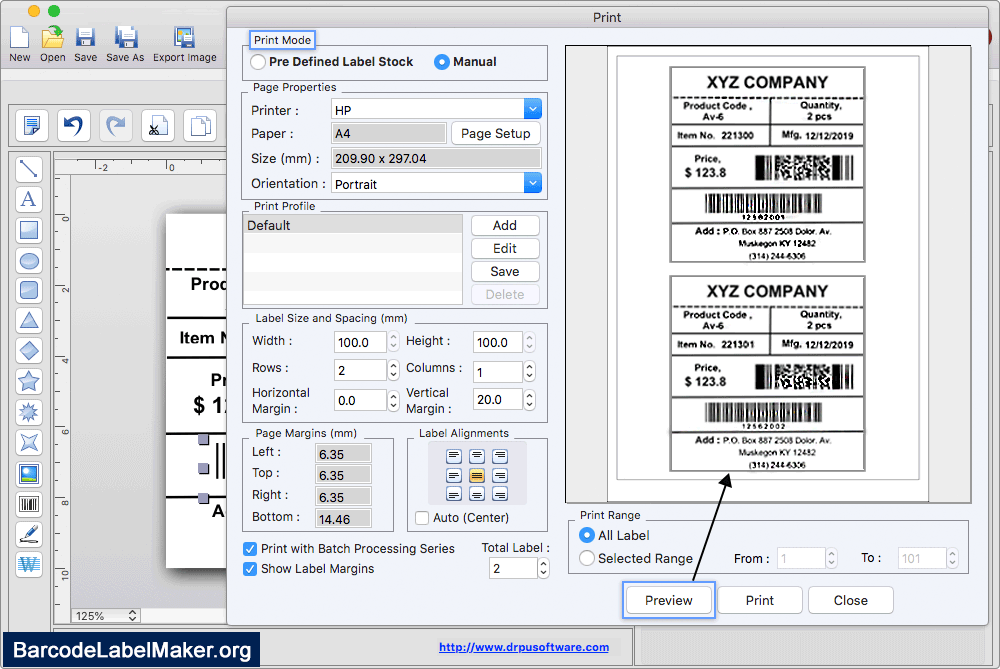
Task: Open Page Setup
Action: pos(496,133)
